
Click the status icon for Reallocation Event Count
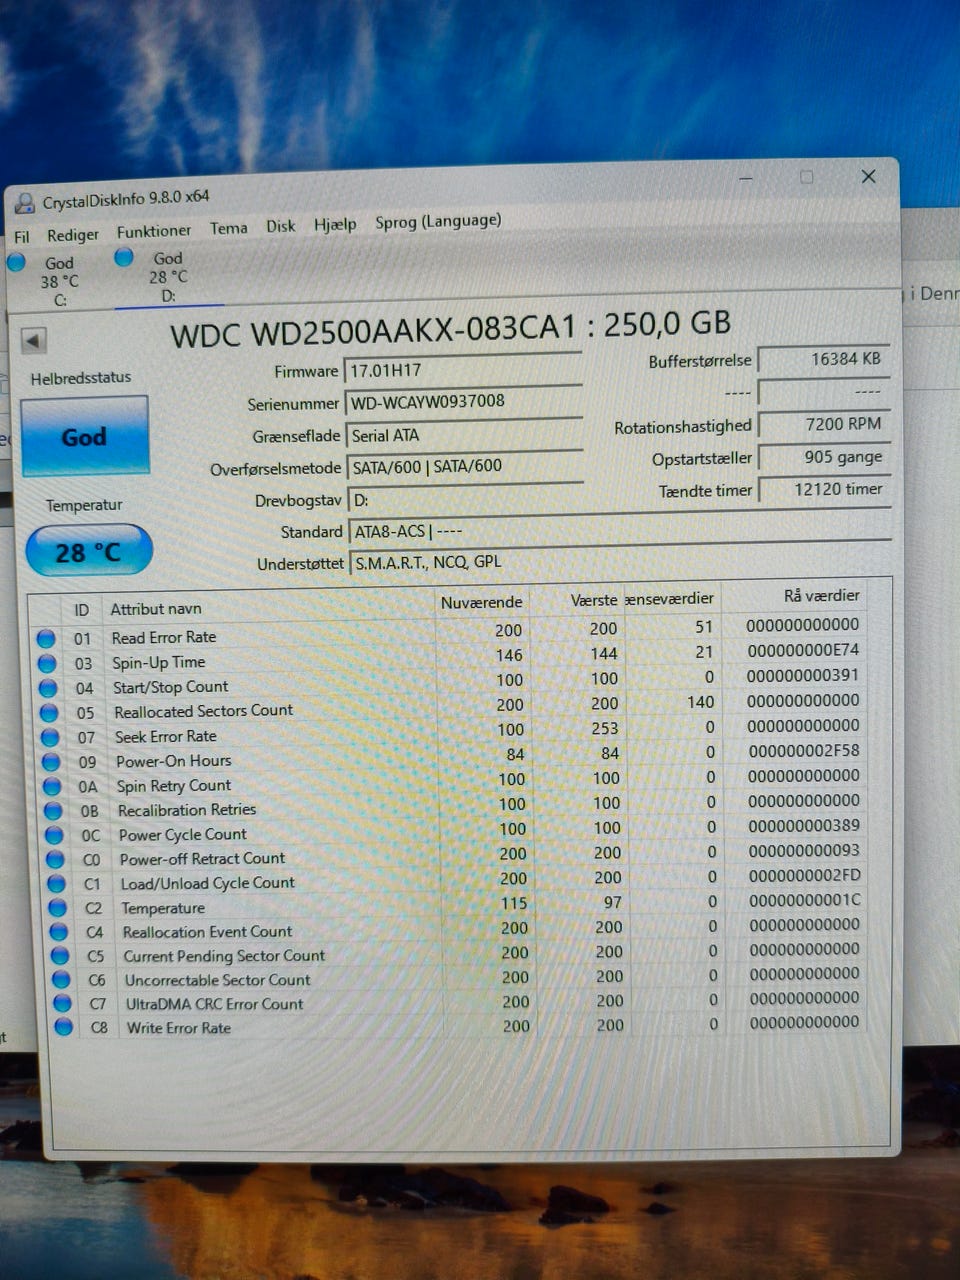click(59, 932)
